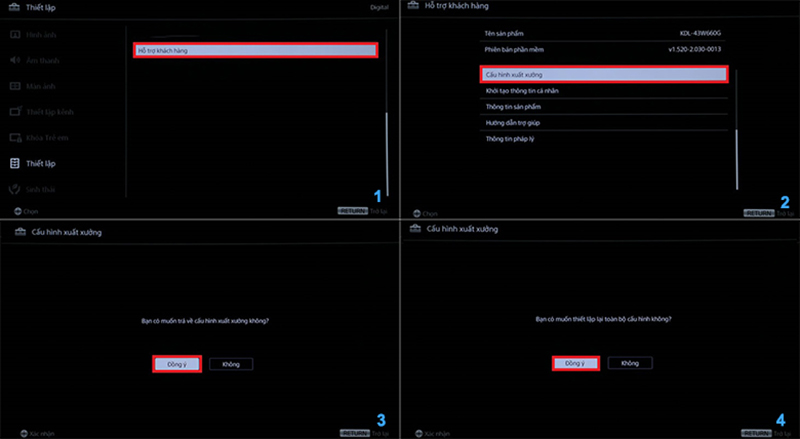Click the Digital label in the top corner
The width and height of the screenshot is (800, 439).
[380, 9]
